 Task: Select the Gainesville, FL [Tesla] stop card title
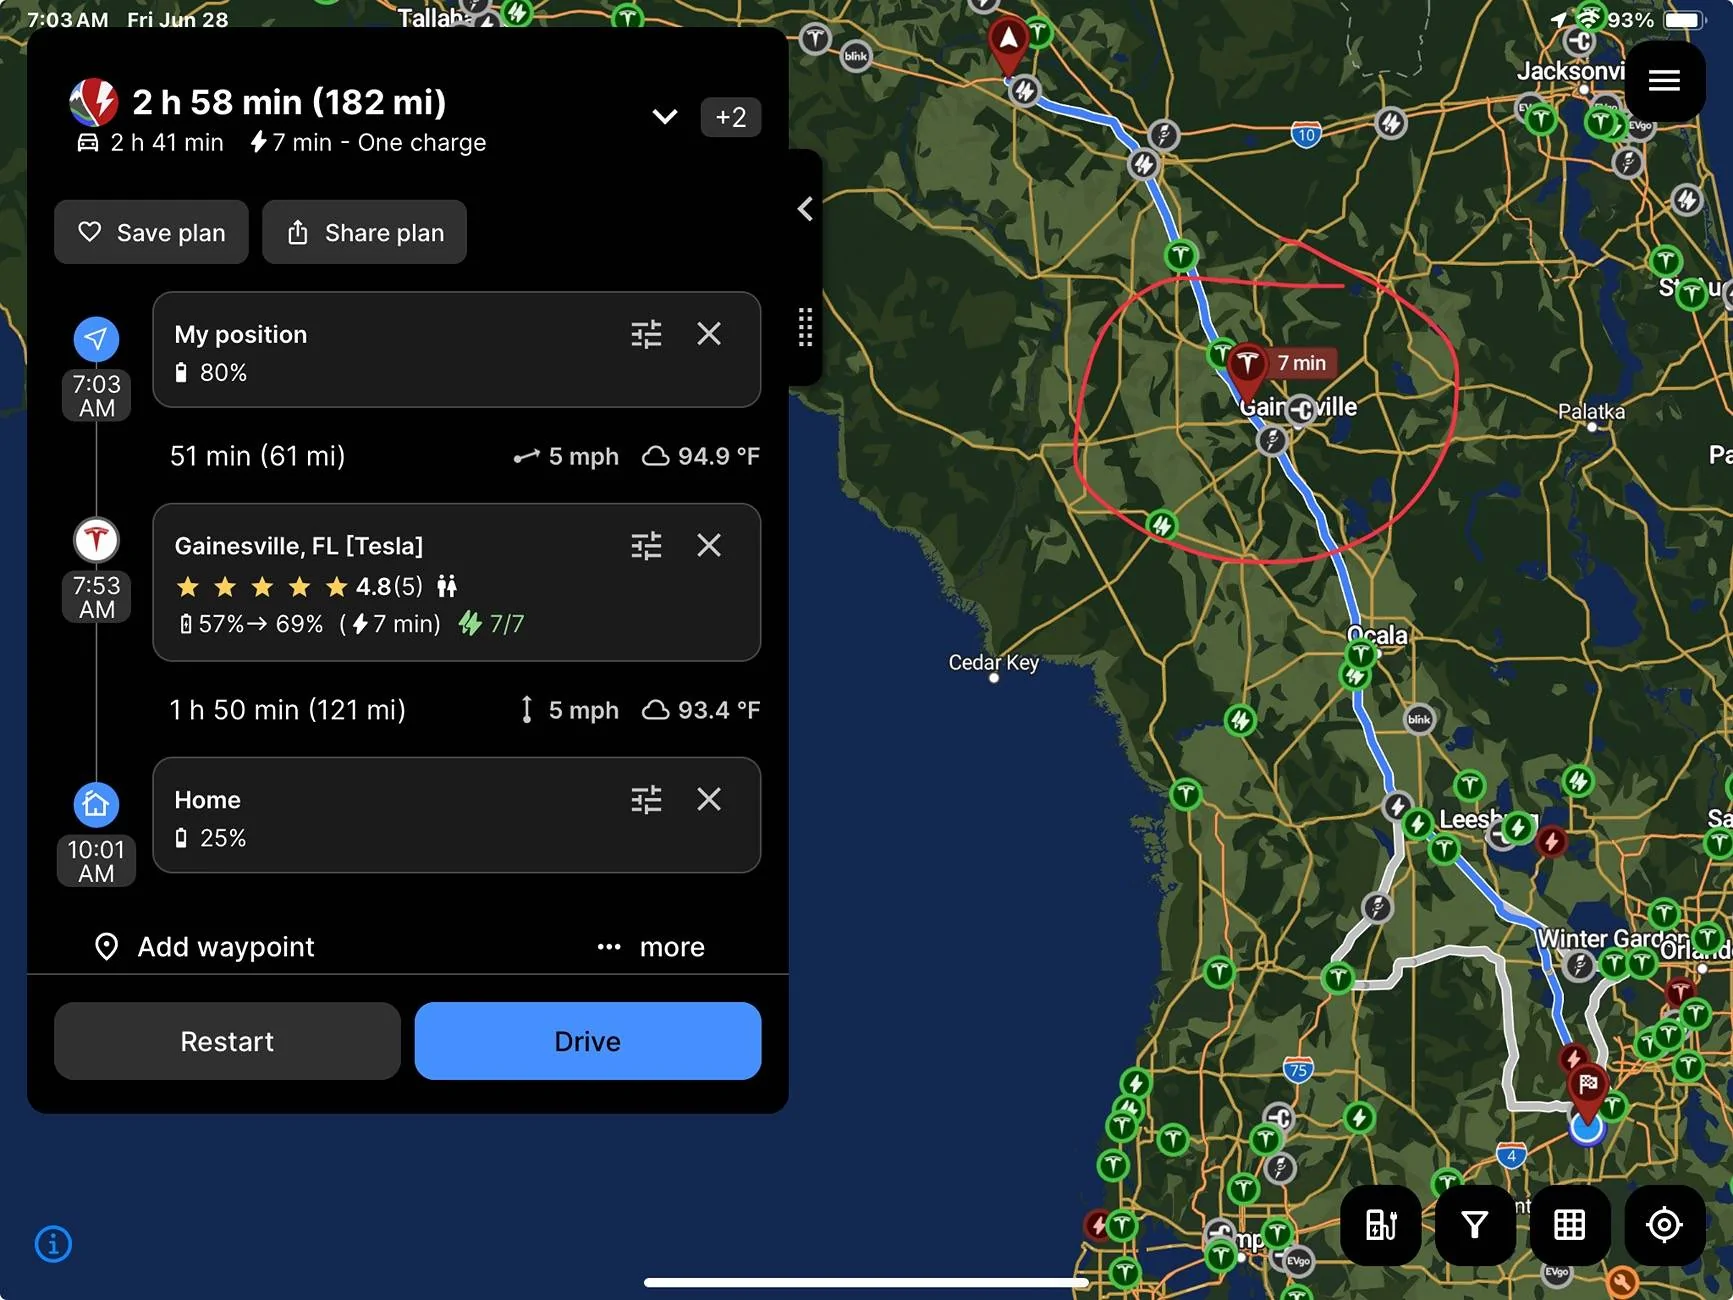299,546
